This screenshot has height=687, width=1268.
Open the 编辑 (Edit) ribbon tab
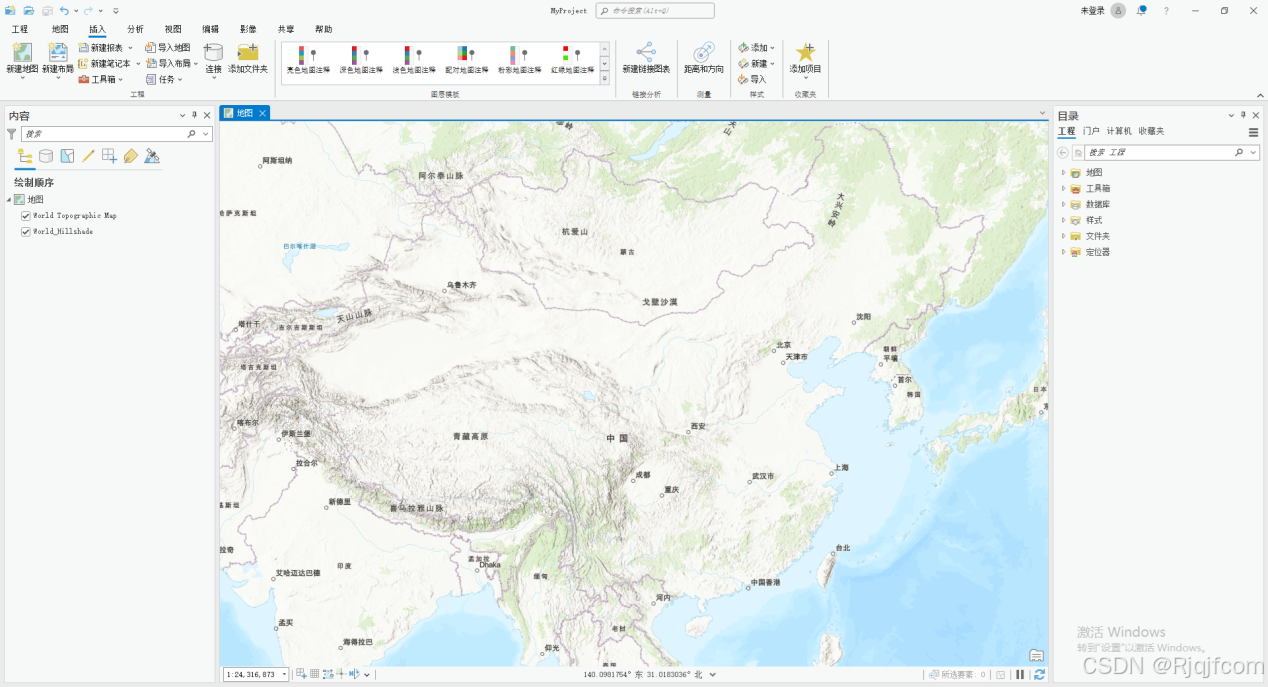pyautogui.click(x=210, y=30)
